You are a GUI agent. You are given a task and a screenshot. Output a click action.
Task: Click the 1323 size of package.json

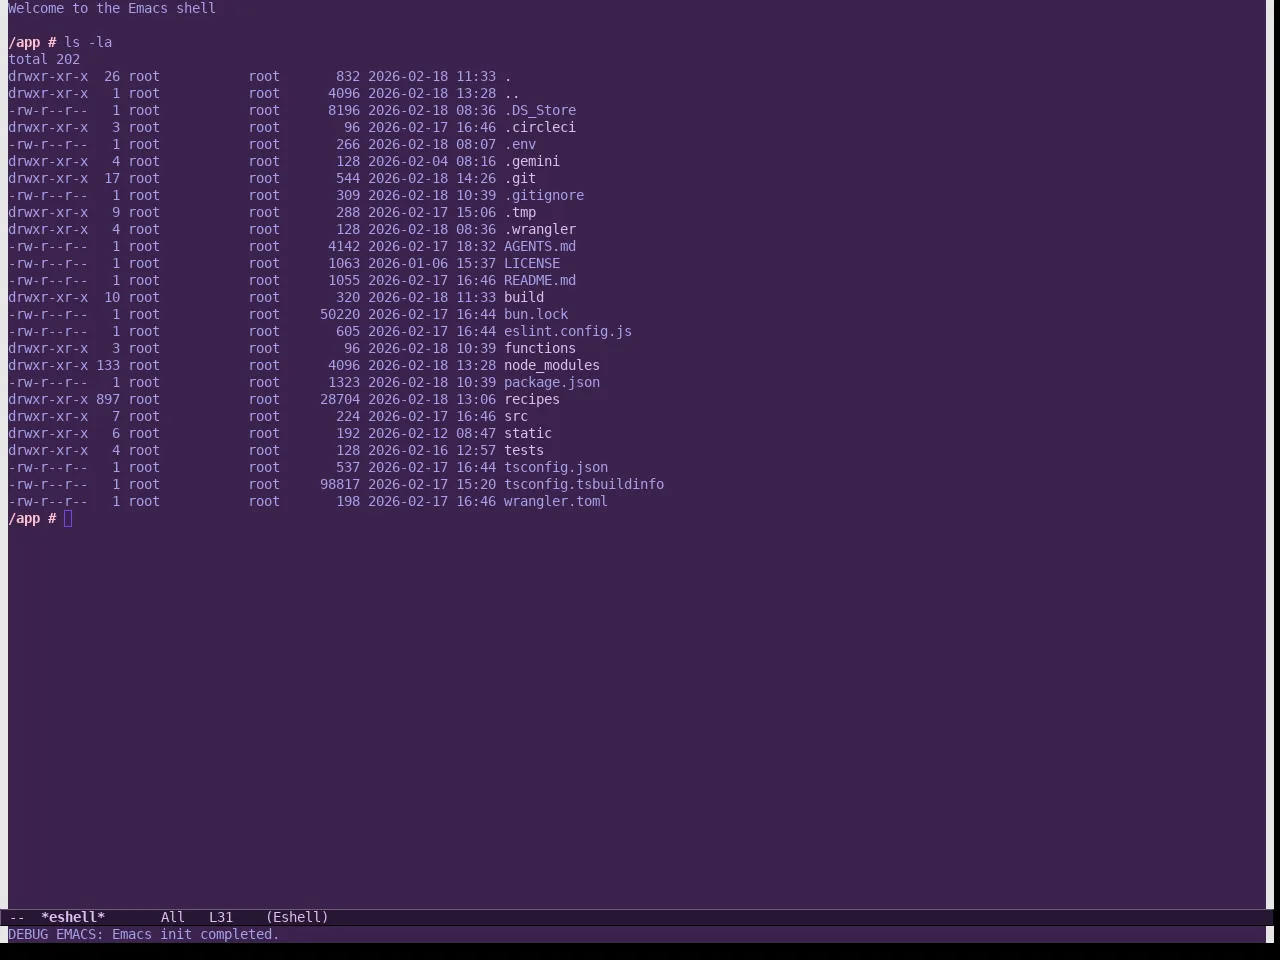click(x=344, y=382)
